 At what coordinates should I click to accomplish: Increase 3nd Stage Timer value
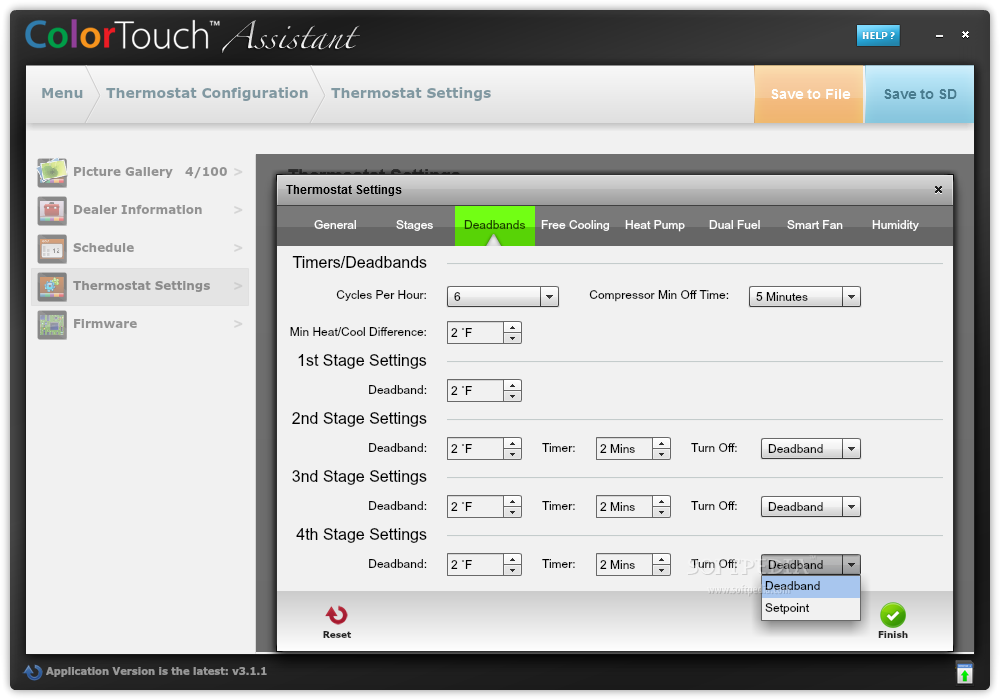[661, 502]
